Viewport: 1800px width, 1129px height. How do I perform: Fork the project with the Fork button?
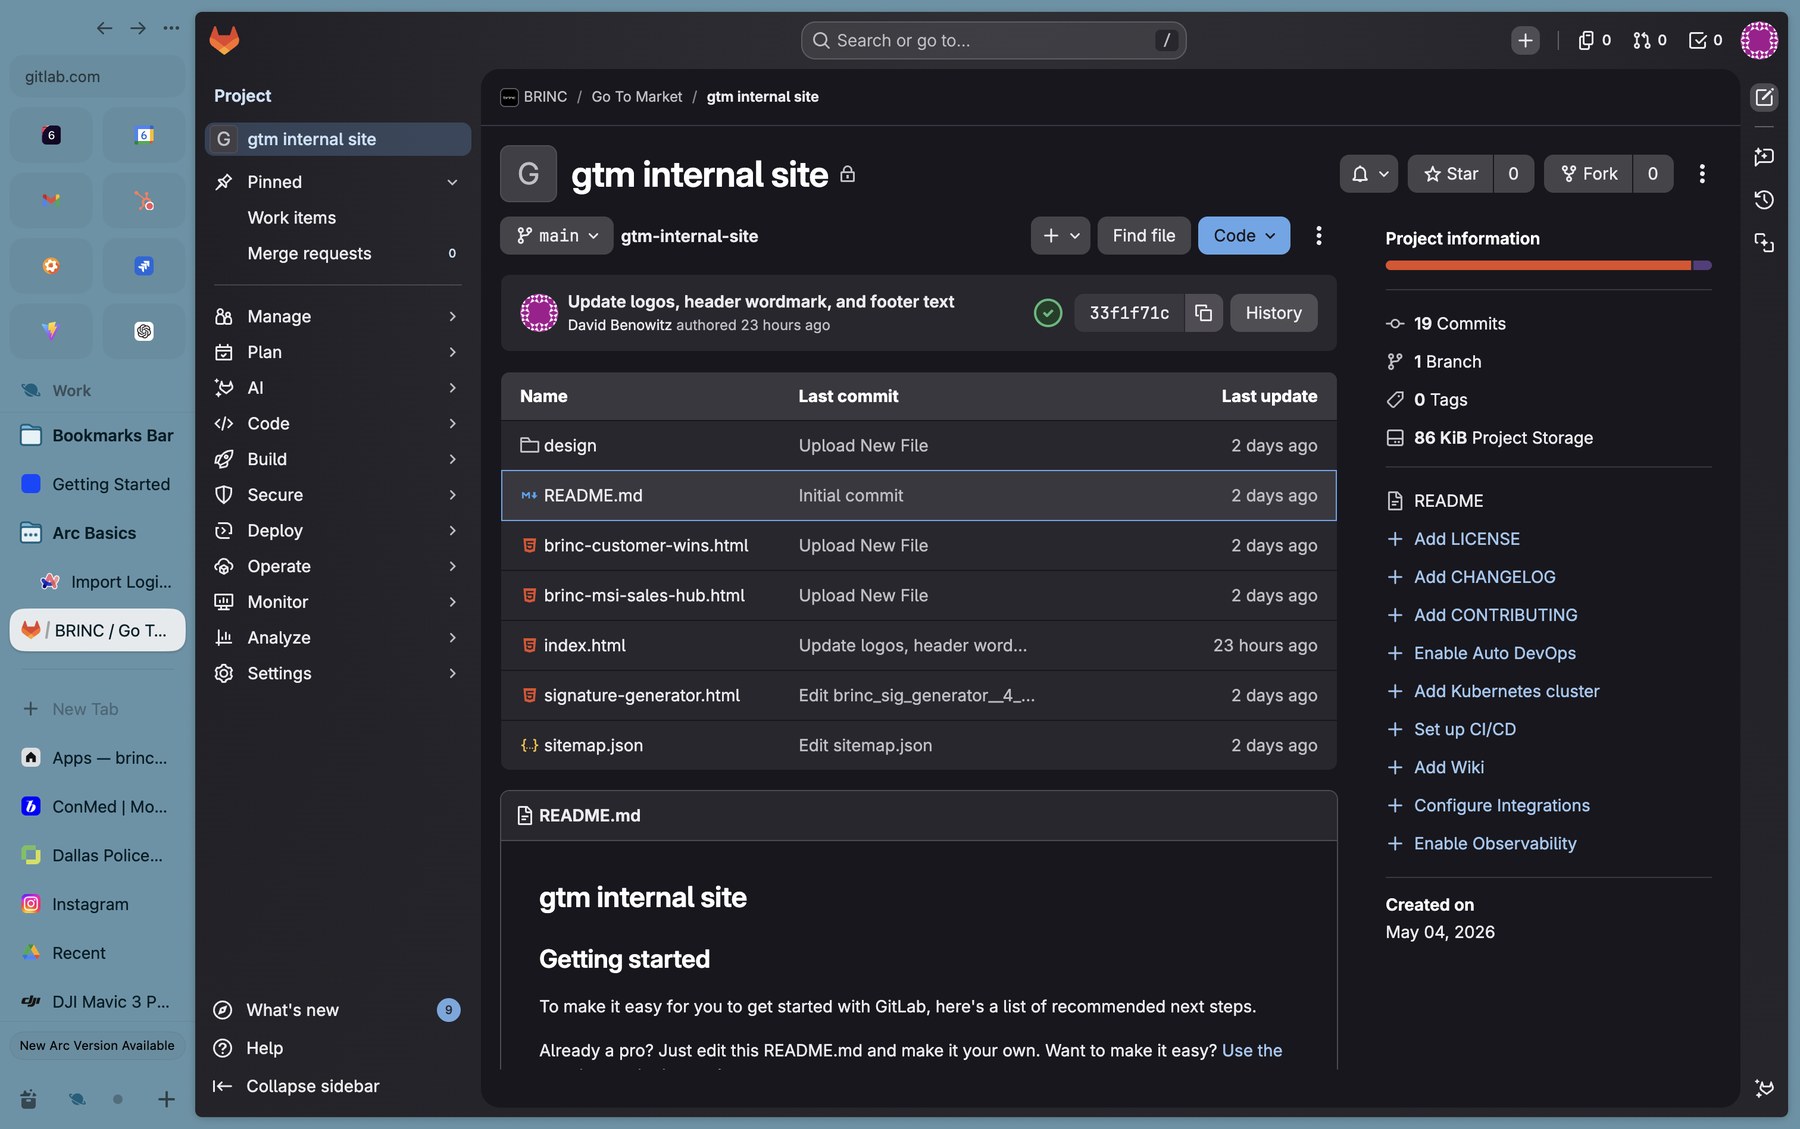1588,174
